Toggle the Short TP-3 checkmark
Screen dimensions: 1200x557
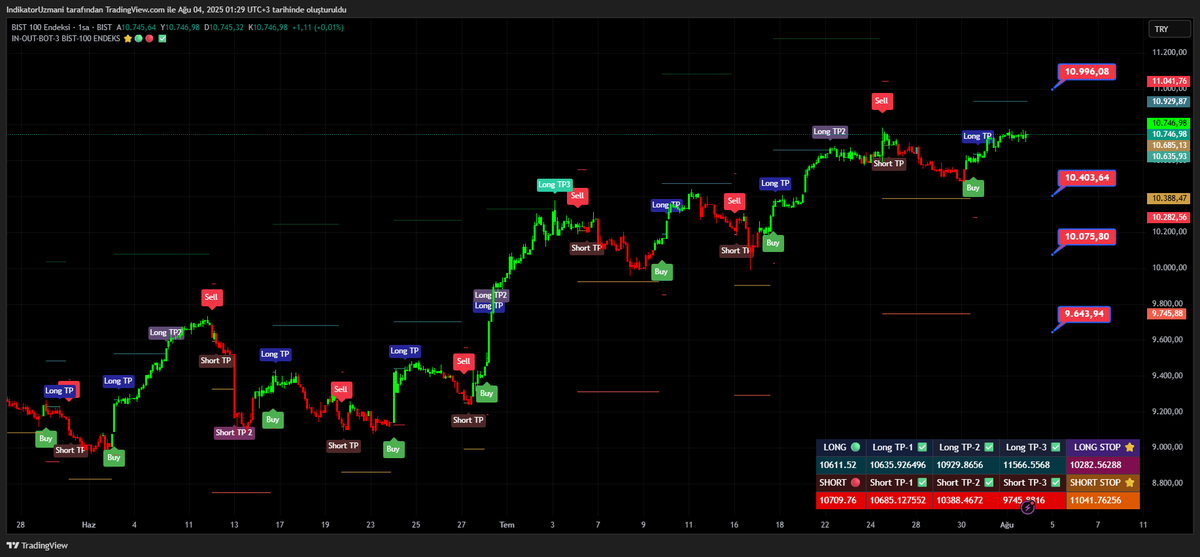1055,483
